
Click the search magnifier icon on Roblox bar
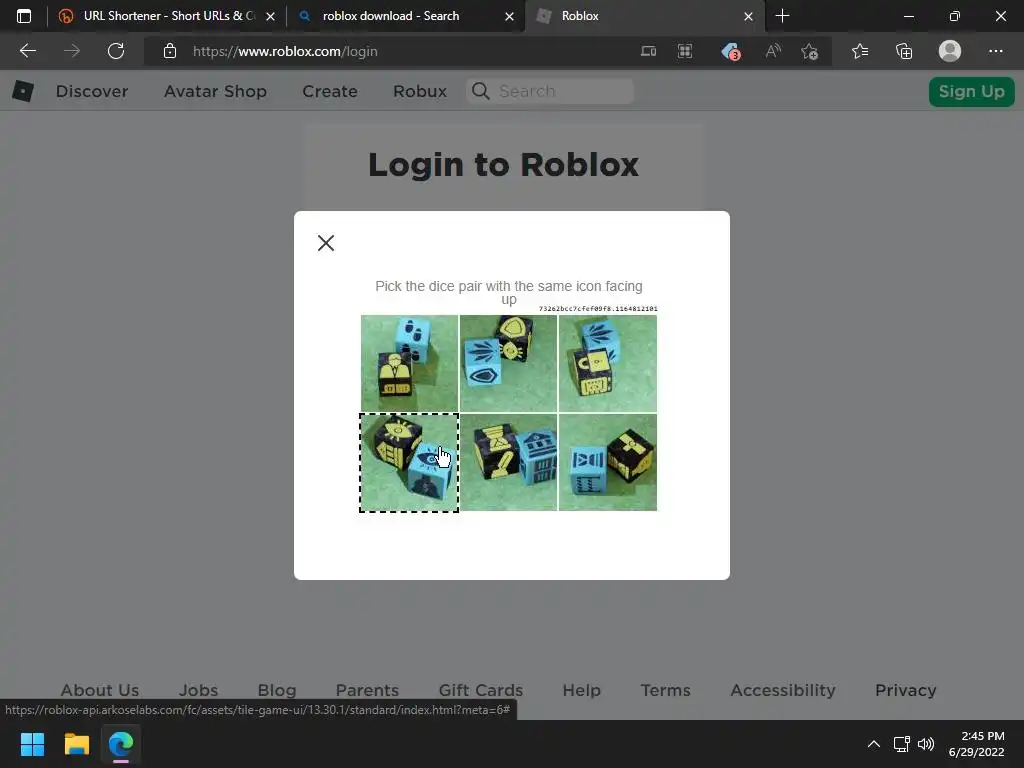481,91
